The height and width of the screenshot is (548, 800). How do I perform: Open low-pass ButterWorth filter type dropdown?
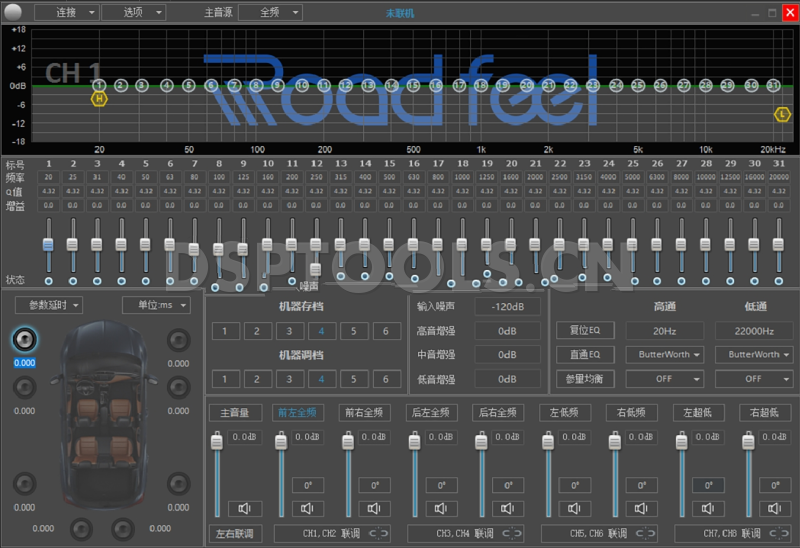(754, 355)
